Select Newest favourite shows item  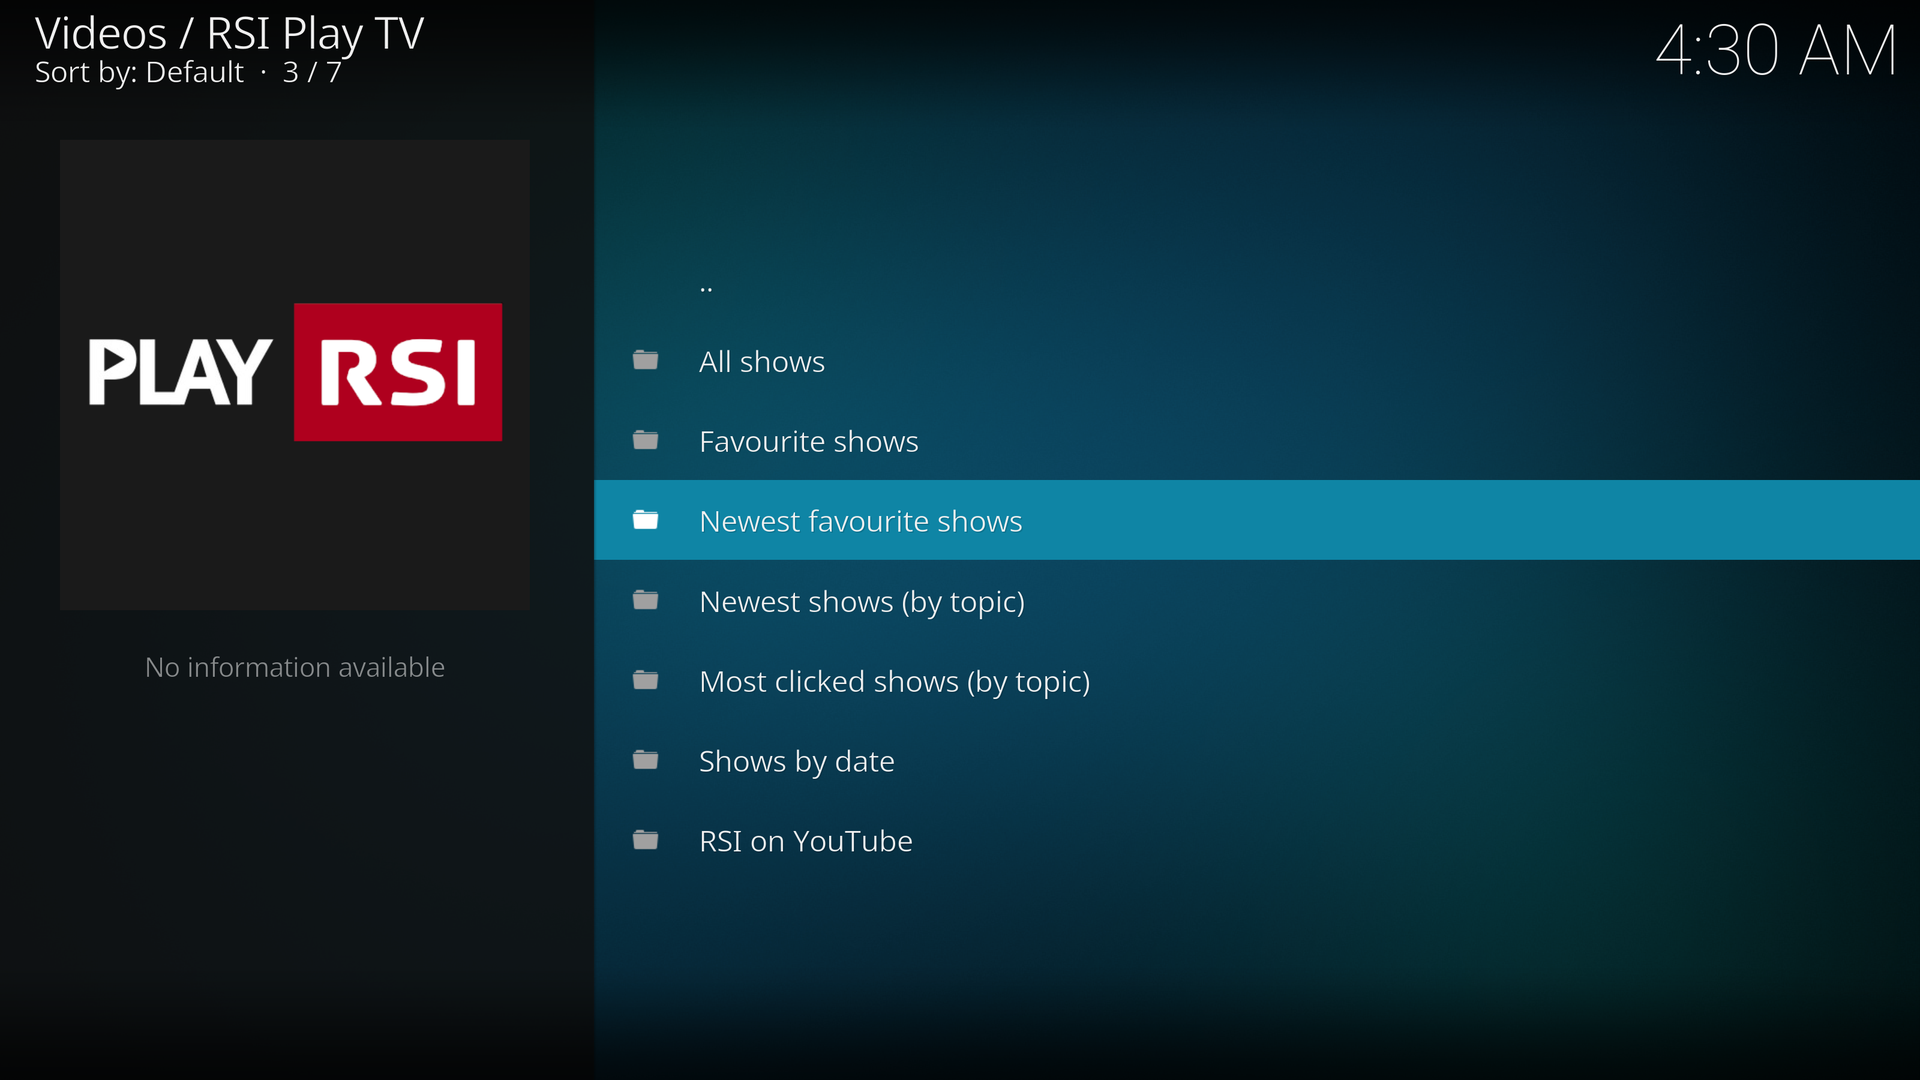[860, 522]
